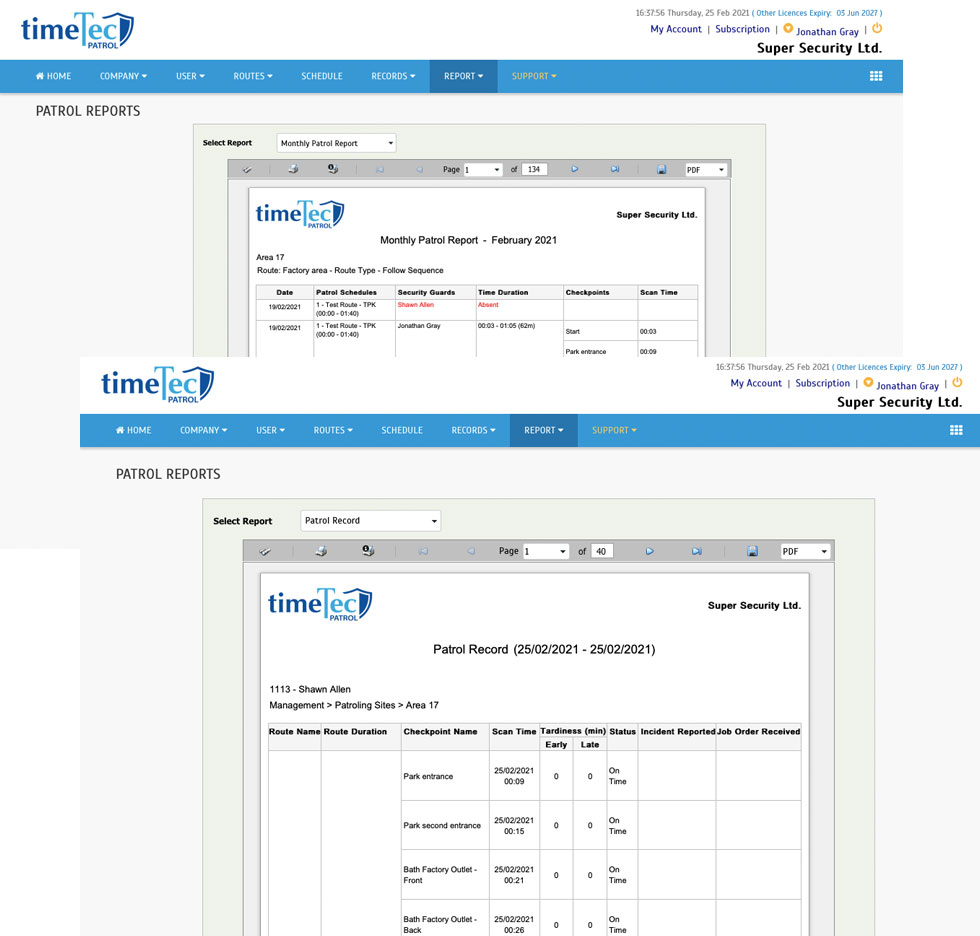This screenshot has width=980, height=936.
Task: Click the print icon in Monthly Patrol Report toolbar
Action: point(293,170)
